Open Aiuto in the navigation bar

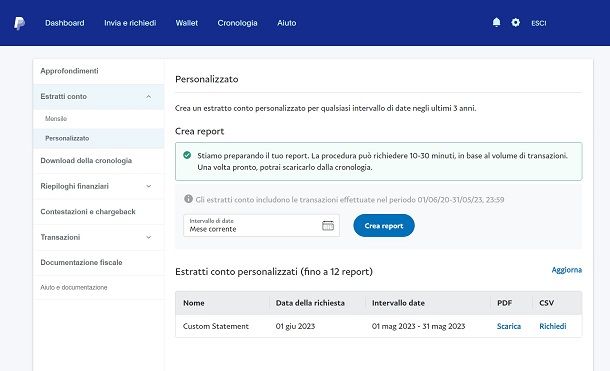click(x=287, y=23)
